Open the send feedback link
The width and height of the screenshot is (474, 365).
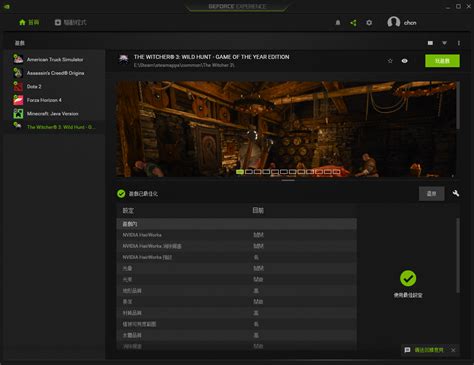pyautogui.click(x=429, y=350)
